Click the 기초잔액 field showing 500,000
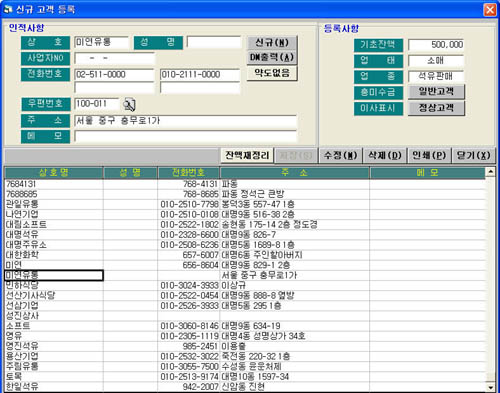500x393 pixels. 436,45
